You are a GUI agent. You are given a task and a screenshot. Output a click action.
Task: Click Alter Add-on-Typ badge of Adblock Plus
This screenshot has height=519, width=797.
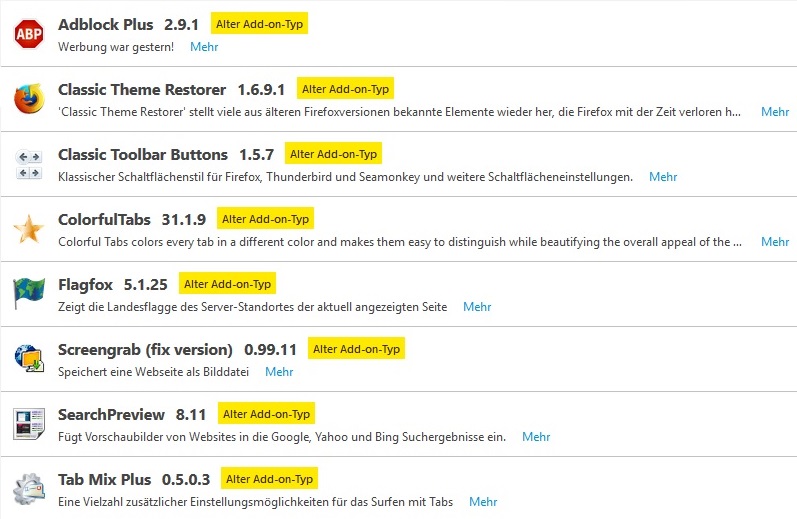(259, 24)
